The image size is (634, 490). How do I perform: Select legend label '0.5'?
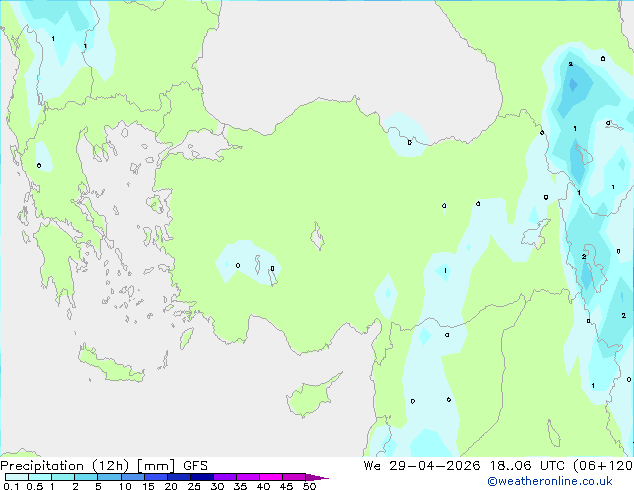[x=35, y=486]
